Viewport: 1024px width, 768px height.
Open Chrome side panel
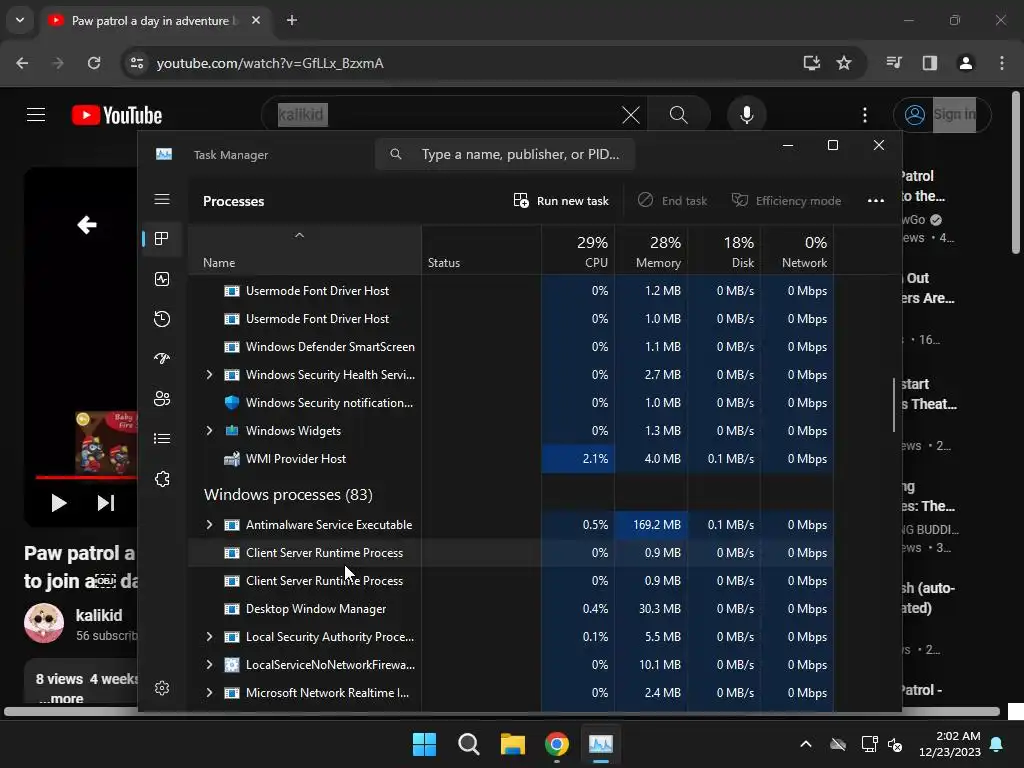tap(930, 63)
